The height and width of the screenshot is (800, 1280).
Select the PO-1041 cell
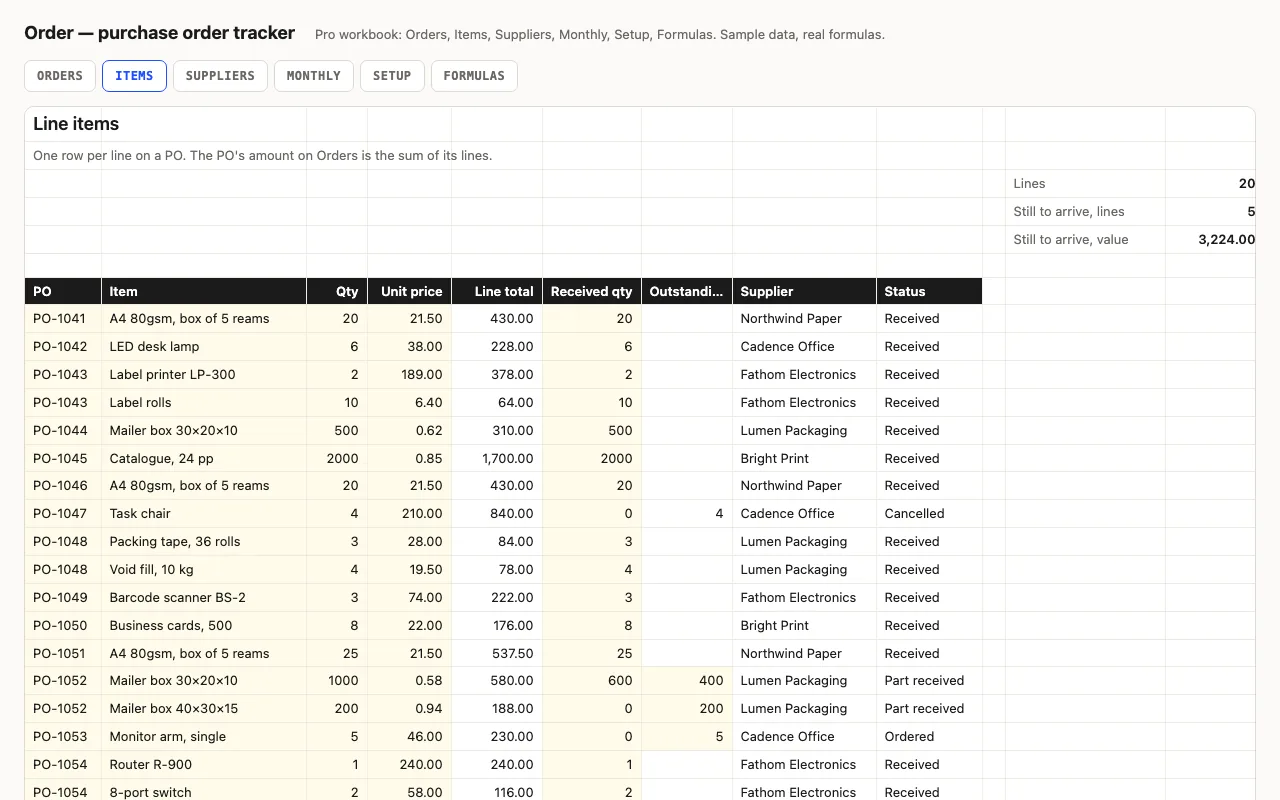(63, 319)
